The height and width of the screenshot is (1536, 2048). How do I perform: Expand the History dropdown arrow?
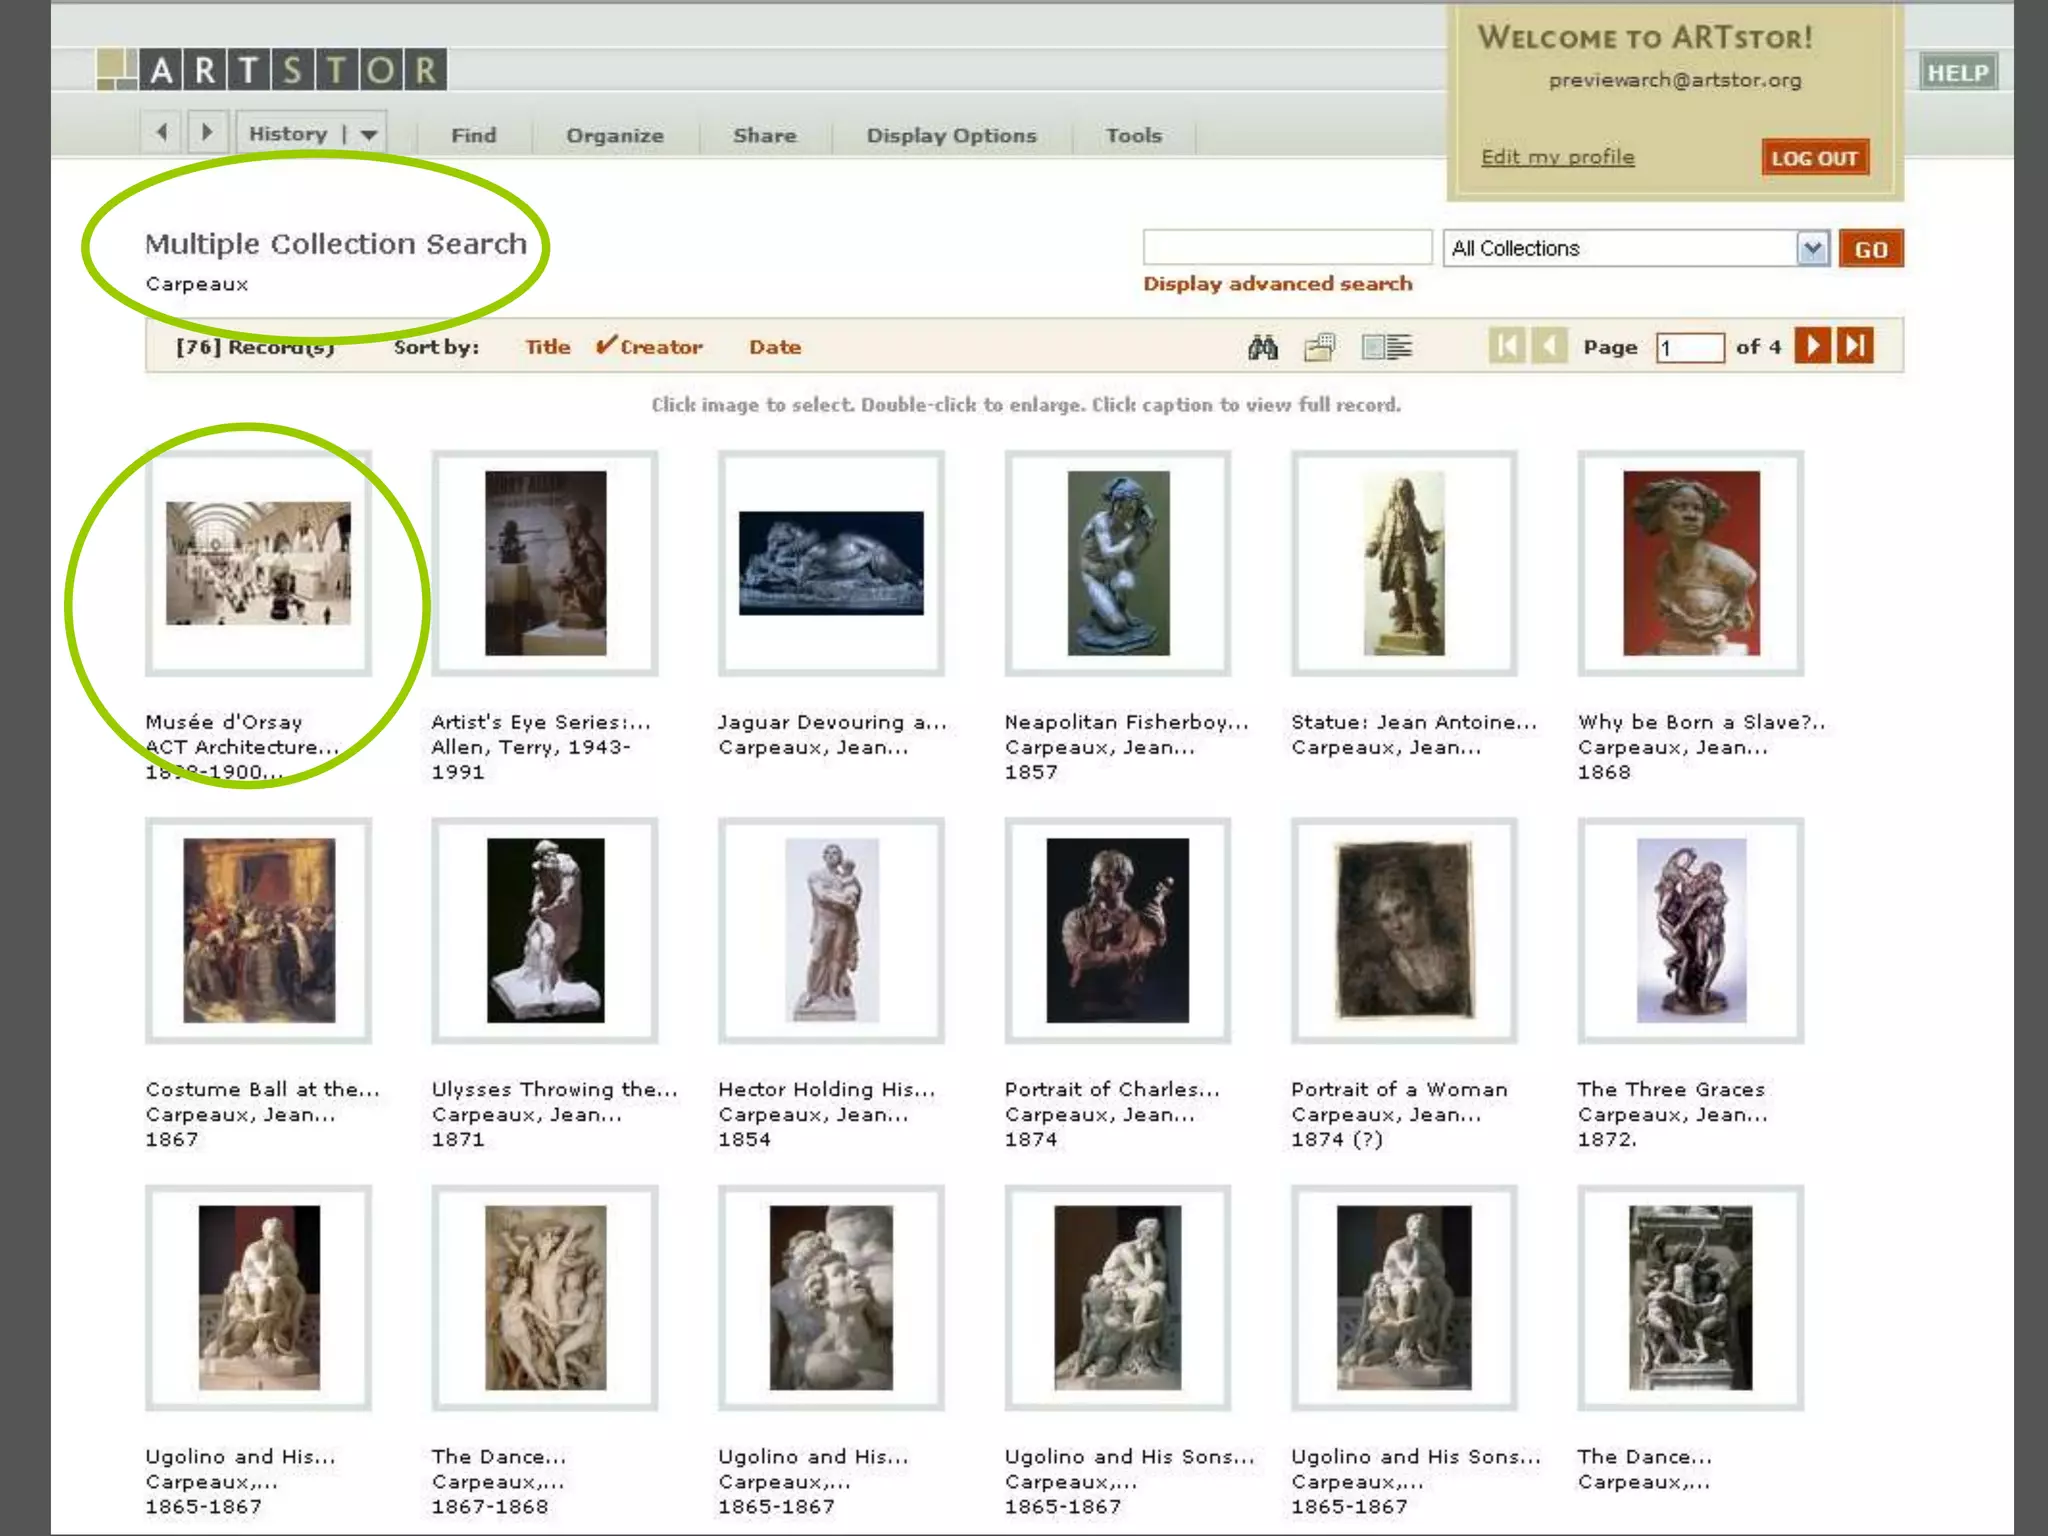pyautogui.click(x=369, y=134)
